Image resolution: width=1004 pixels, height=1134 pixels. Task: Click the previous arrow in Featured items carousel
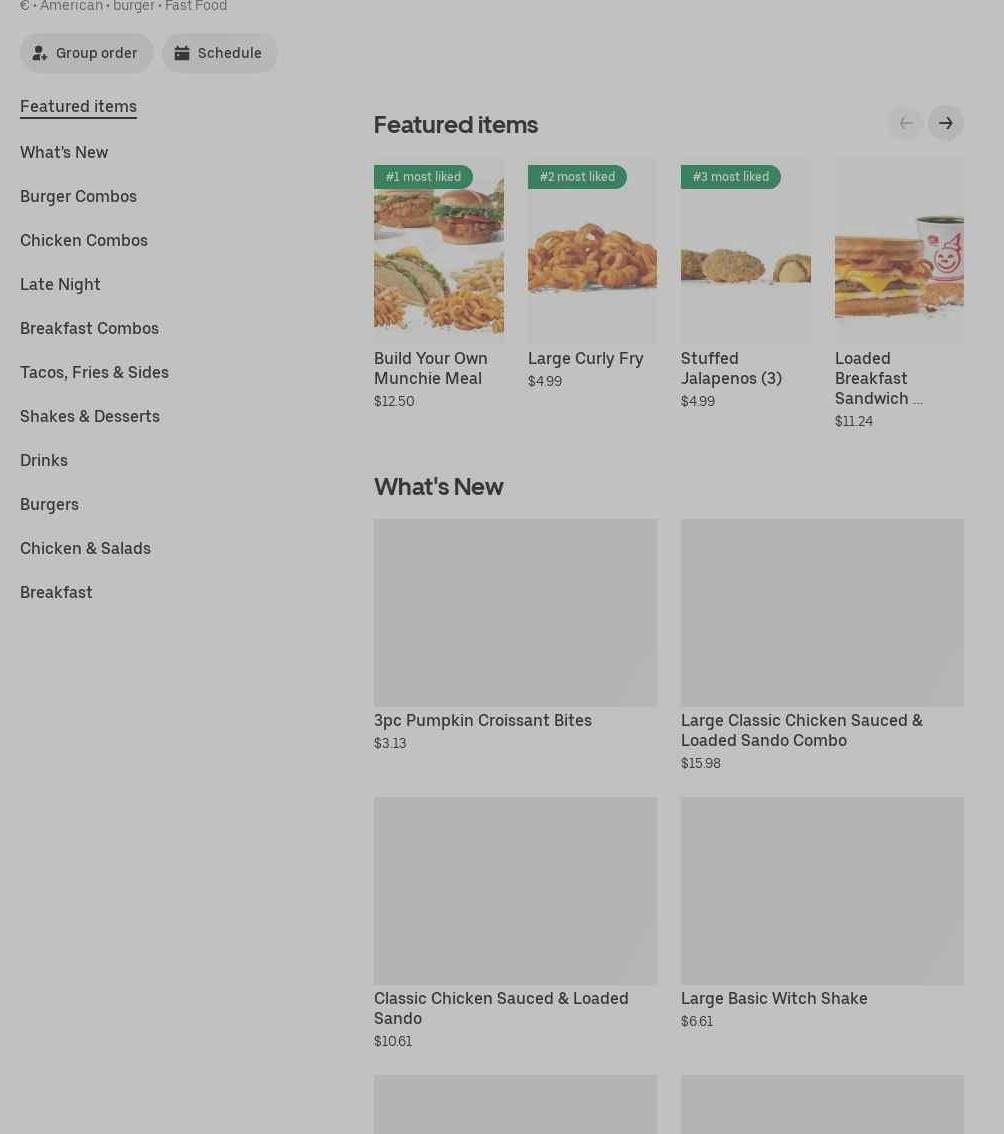[x=905, y=123]
